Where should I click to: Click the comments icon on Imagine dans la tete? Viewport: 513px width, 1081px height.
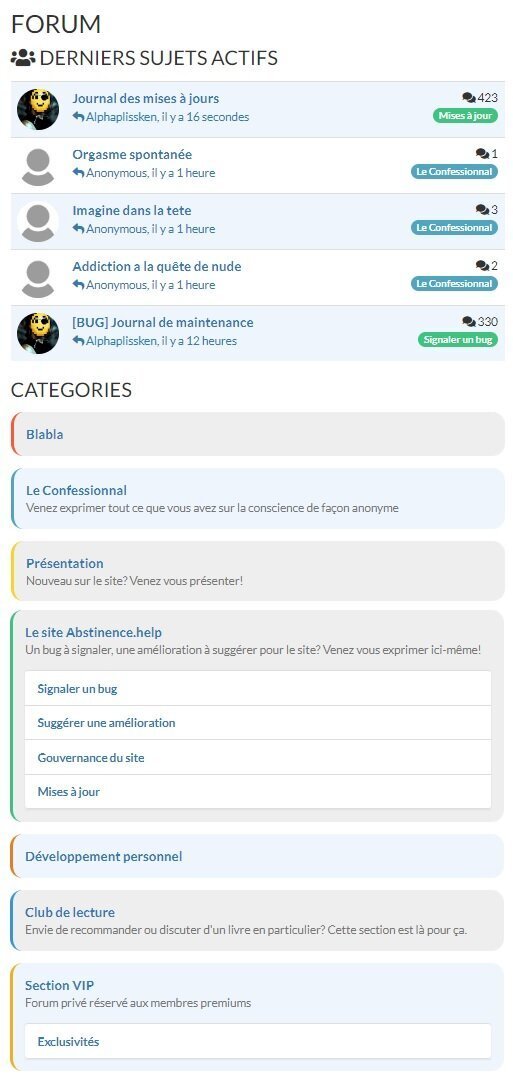click(x=482, y=210)
